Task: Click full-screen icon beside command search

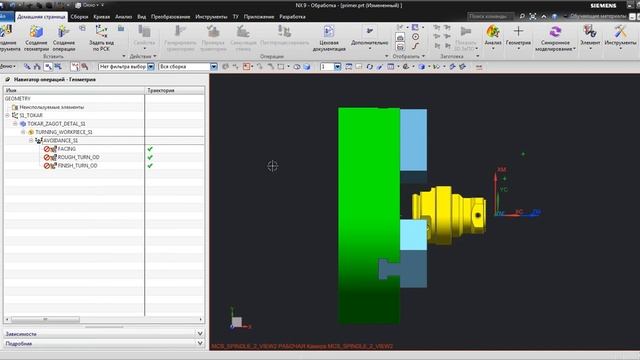Action: (x=533, y=16)
